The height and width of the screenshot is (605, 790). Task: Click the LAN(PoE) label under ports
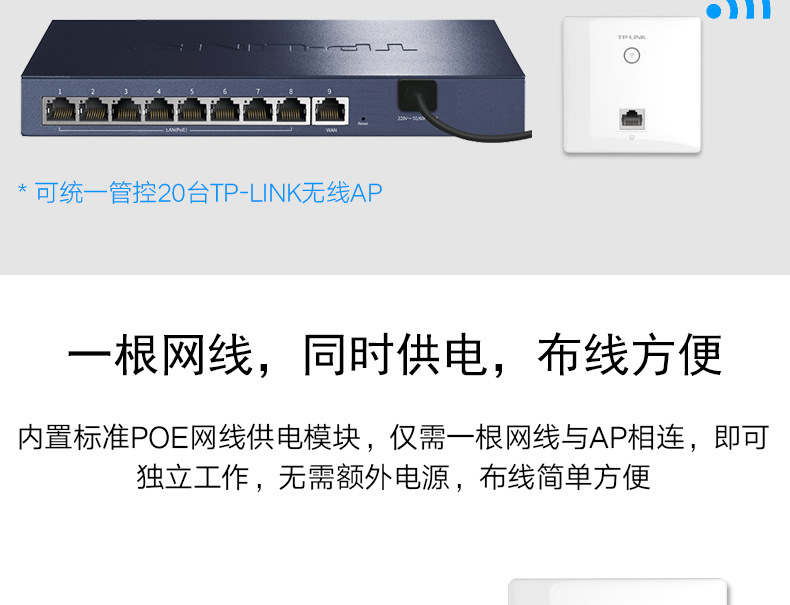click(x=176, y=130)
